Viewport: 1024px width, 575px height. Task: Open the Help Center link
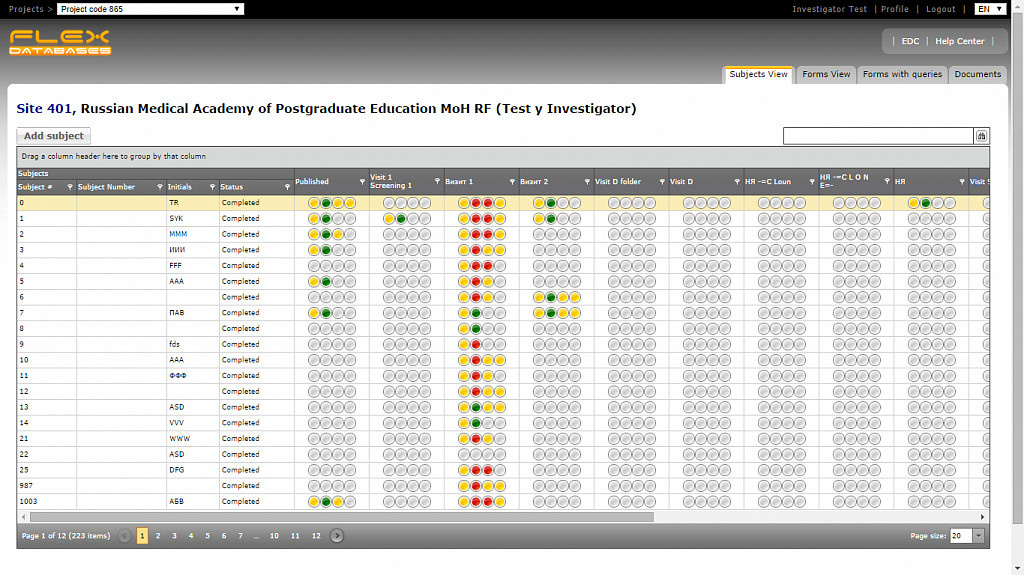coord(959,41)
